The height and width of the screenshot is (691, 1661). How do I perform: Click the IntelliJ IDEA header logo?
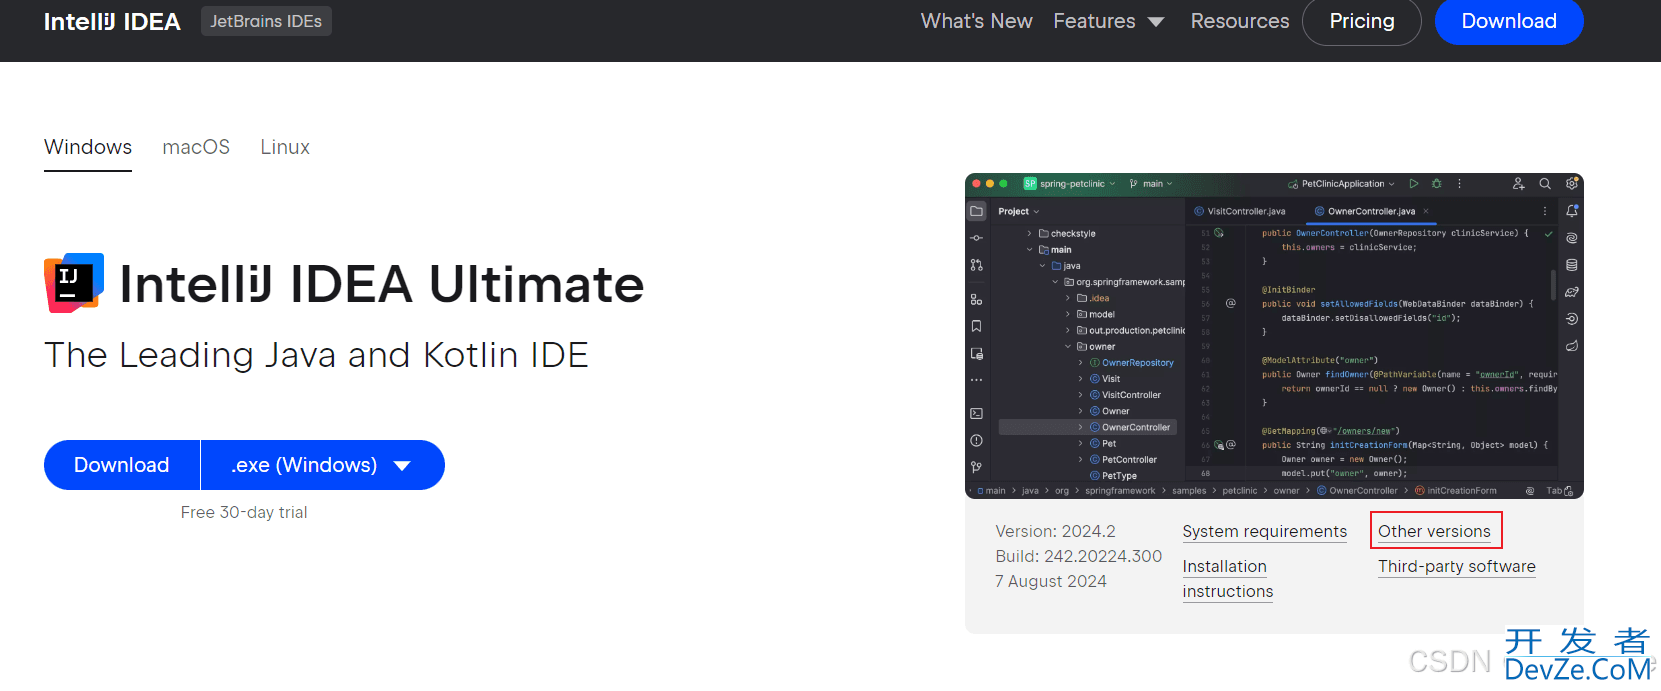112,21
